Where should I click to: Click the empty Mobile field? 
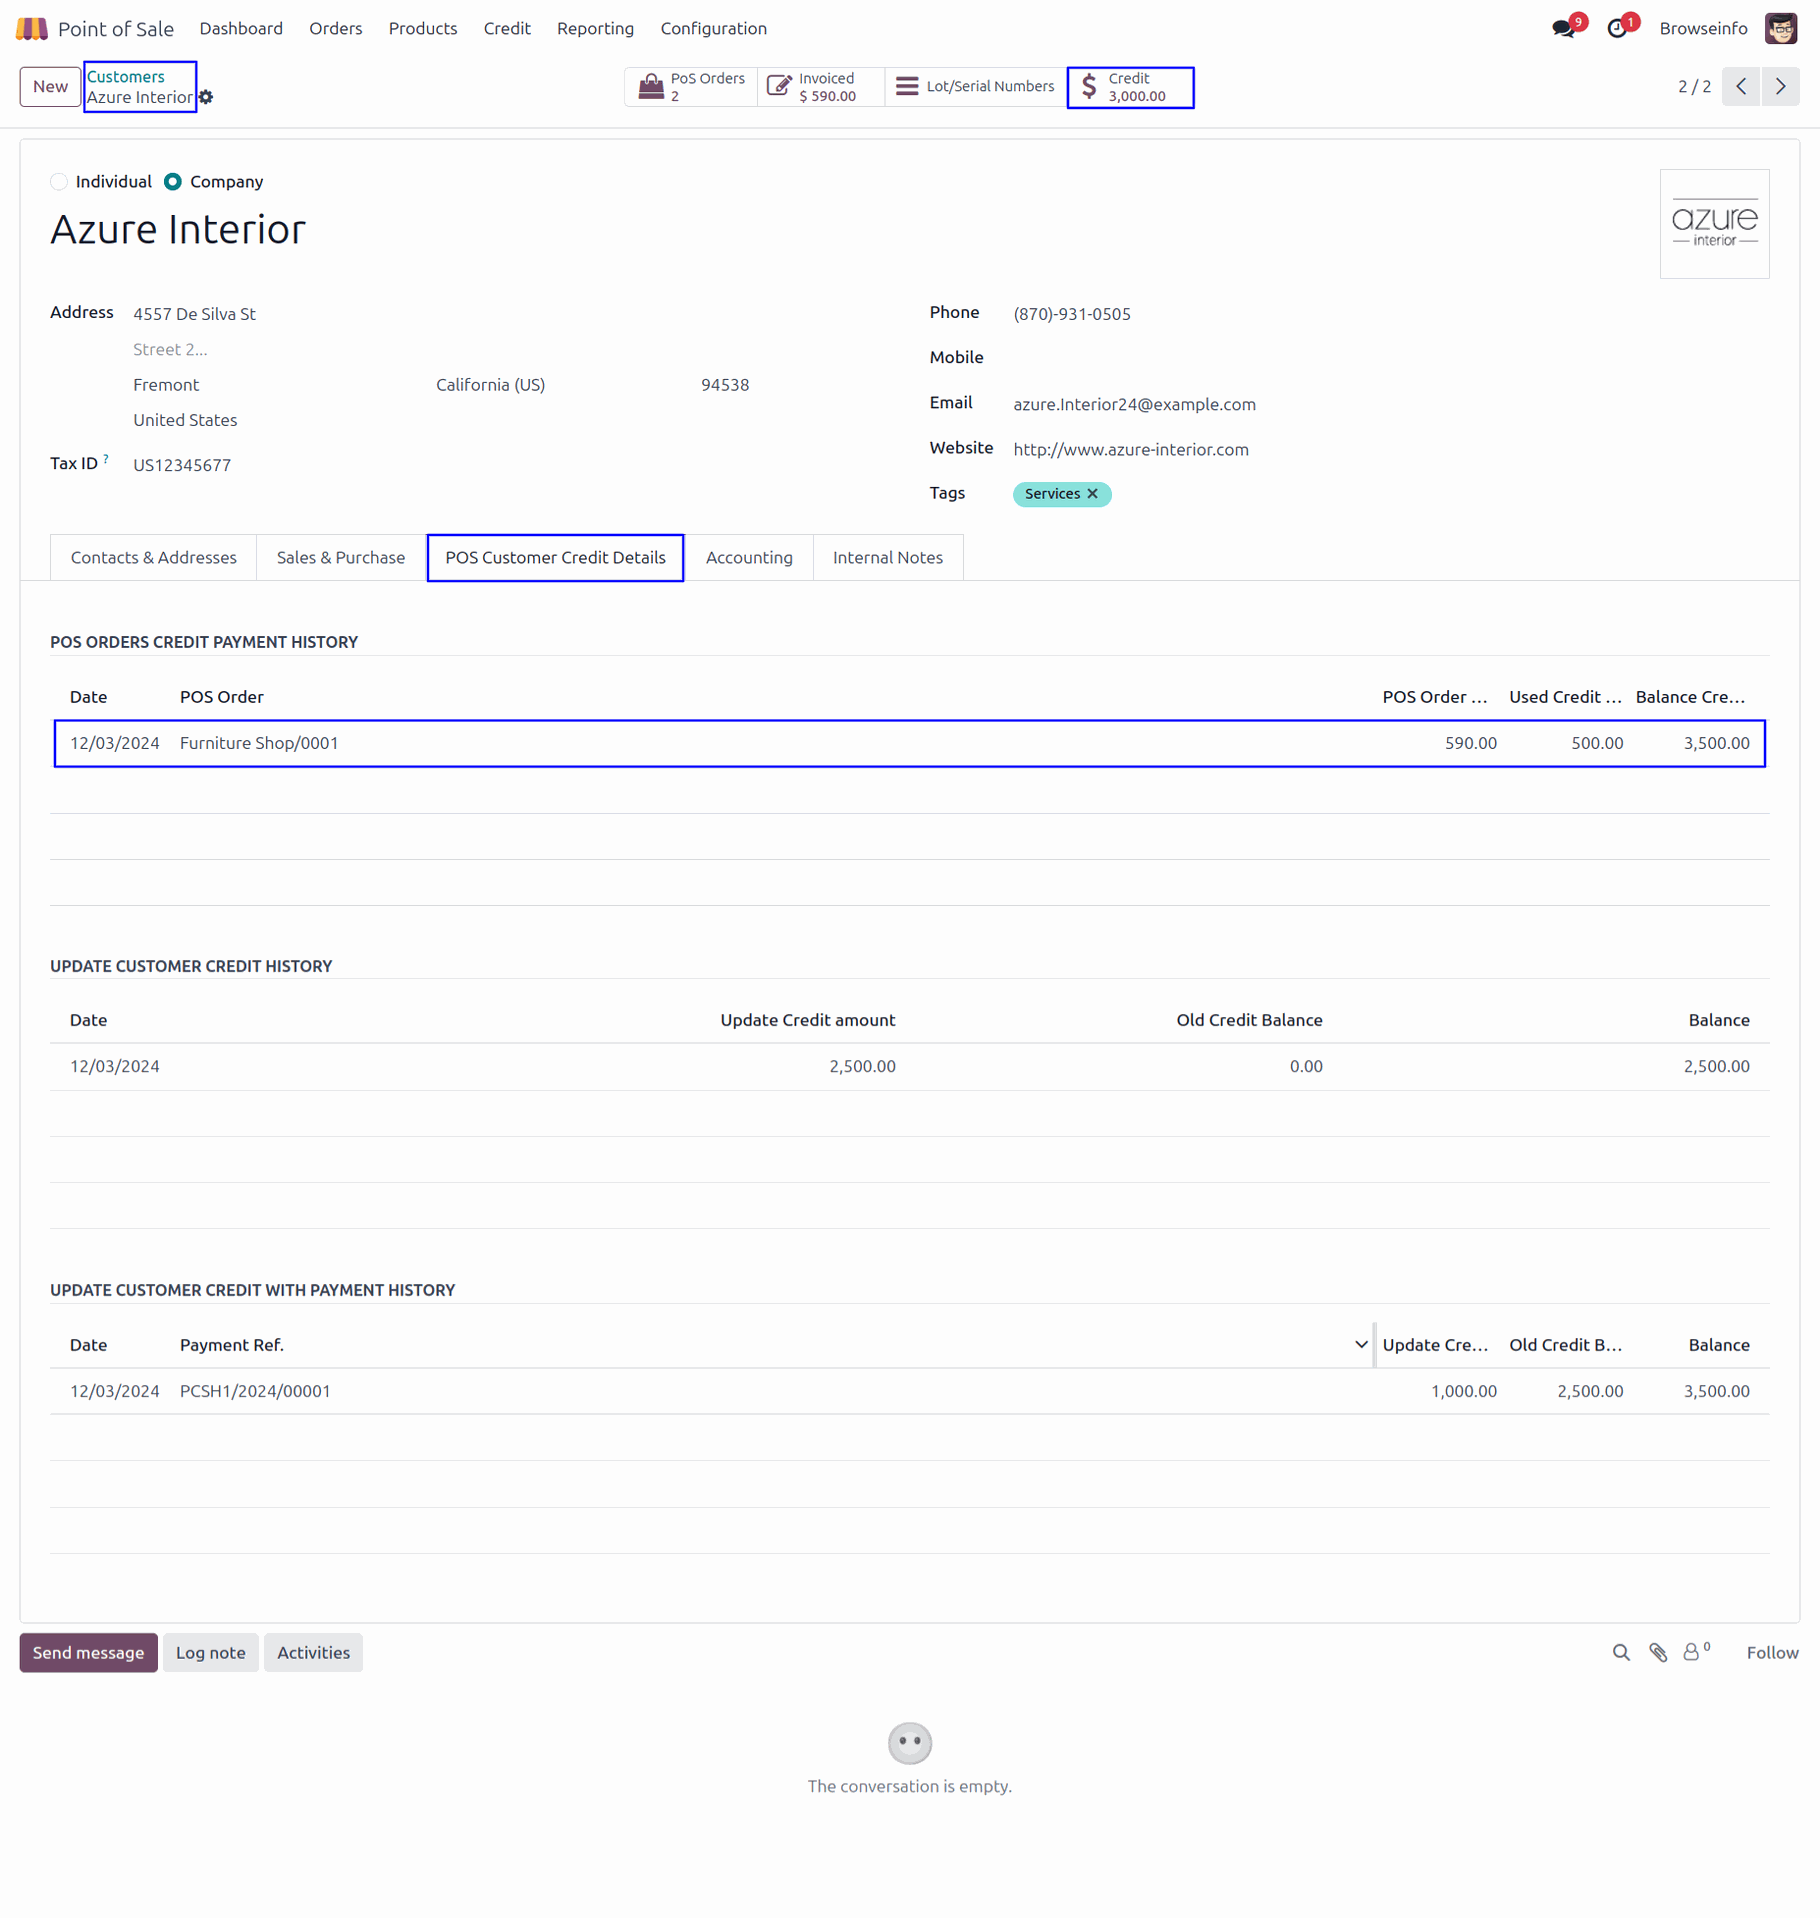(x=1390, y=358)
